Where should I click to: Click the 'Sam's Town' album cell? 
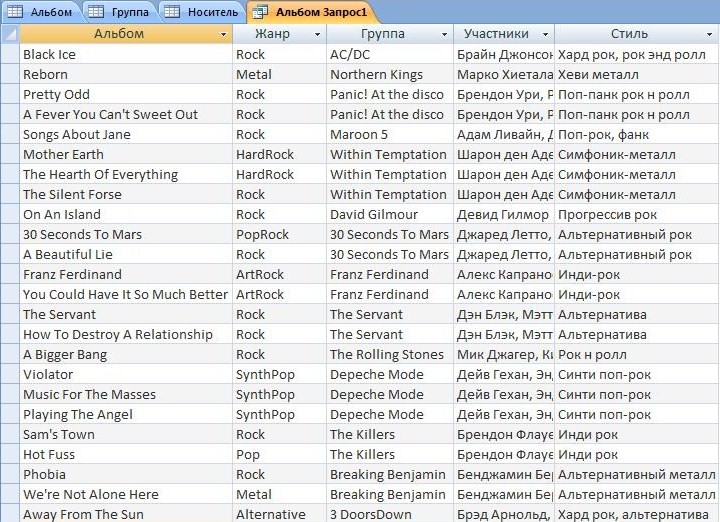click(126, 434)
